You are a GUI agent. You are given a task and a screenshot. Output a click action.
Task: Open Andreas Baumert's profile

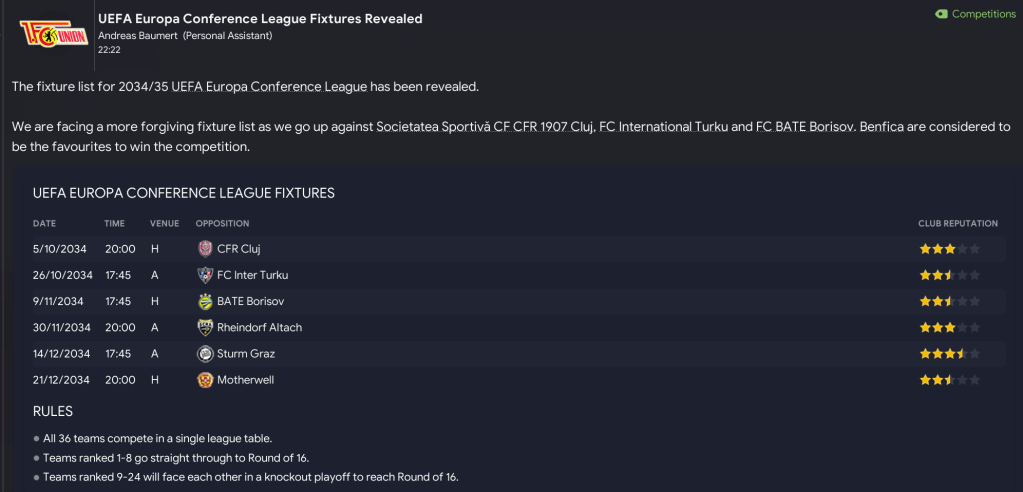point(139,36)
